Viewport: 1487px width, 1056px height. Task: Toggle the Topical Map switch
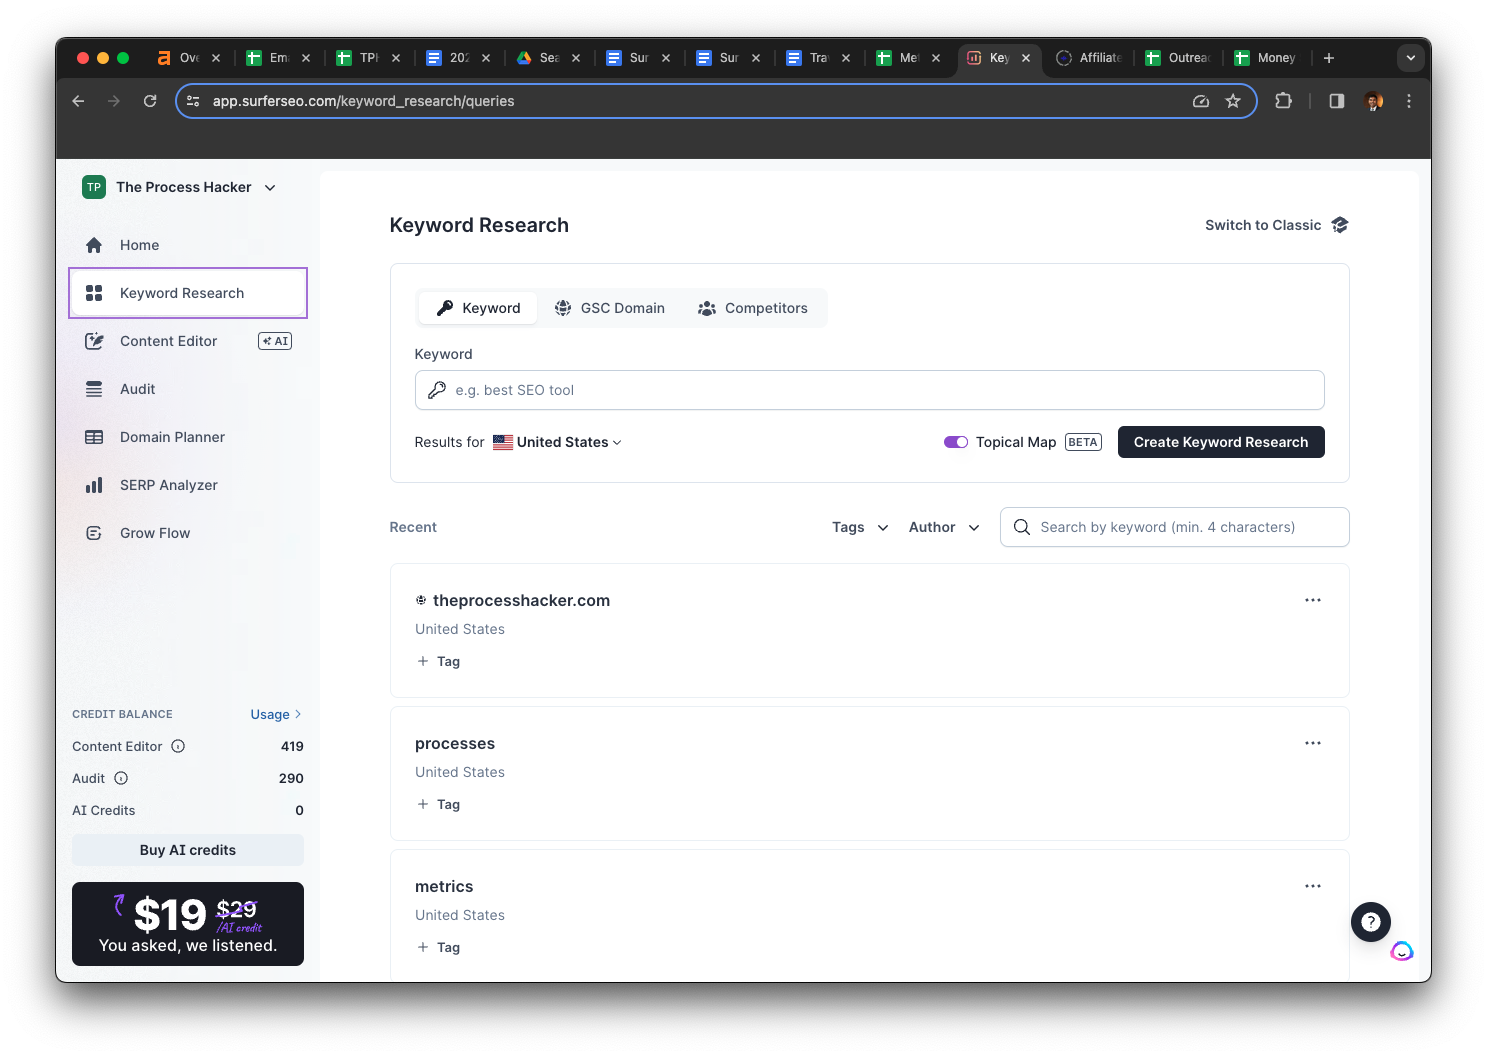(956, 442)
